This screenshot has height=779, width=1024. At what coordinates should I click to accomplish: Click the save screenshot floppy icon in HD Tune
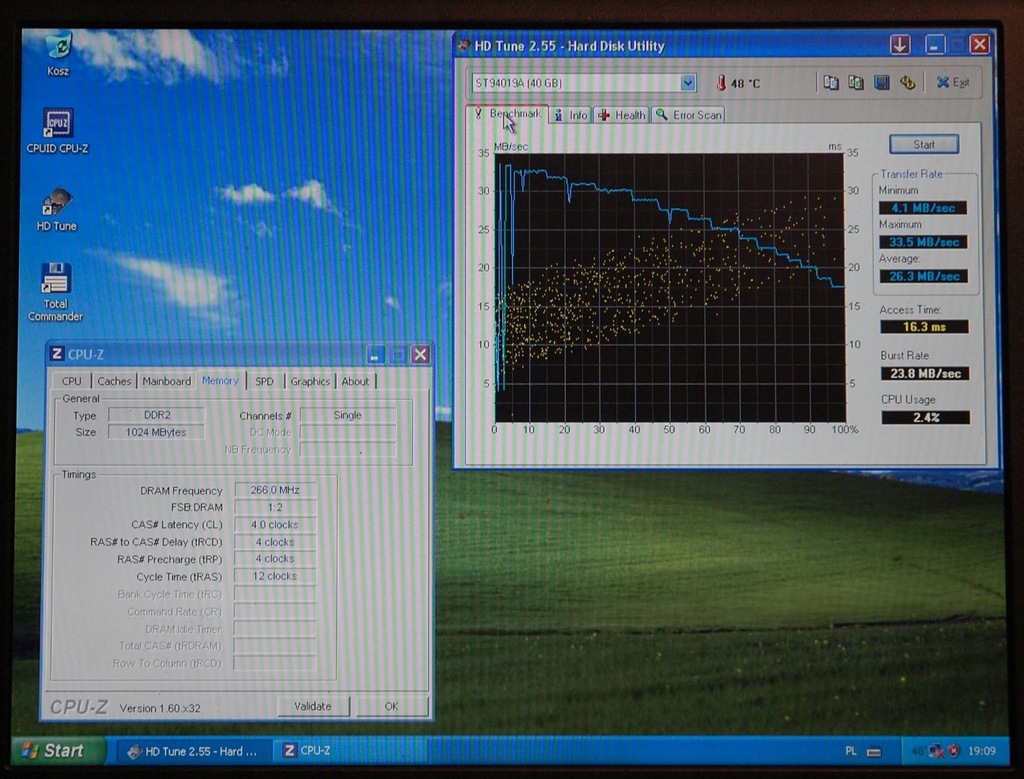[x=882, y=82]
